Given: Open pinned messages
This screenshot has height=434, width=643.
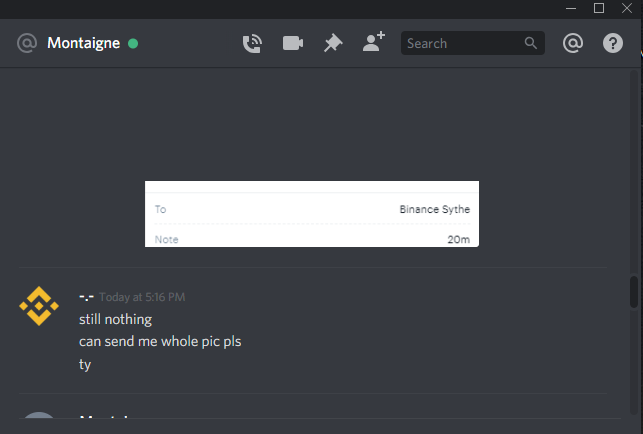Looking at the screenshot, I should pyautogui.click(x=333, y=43).
